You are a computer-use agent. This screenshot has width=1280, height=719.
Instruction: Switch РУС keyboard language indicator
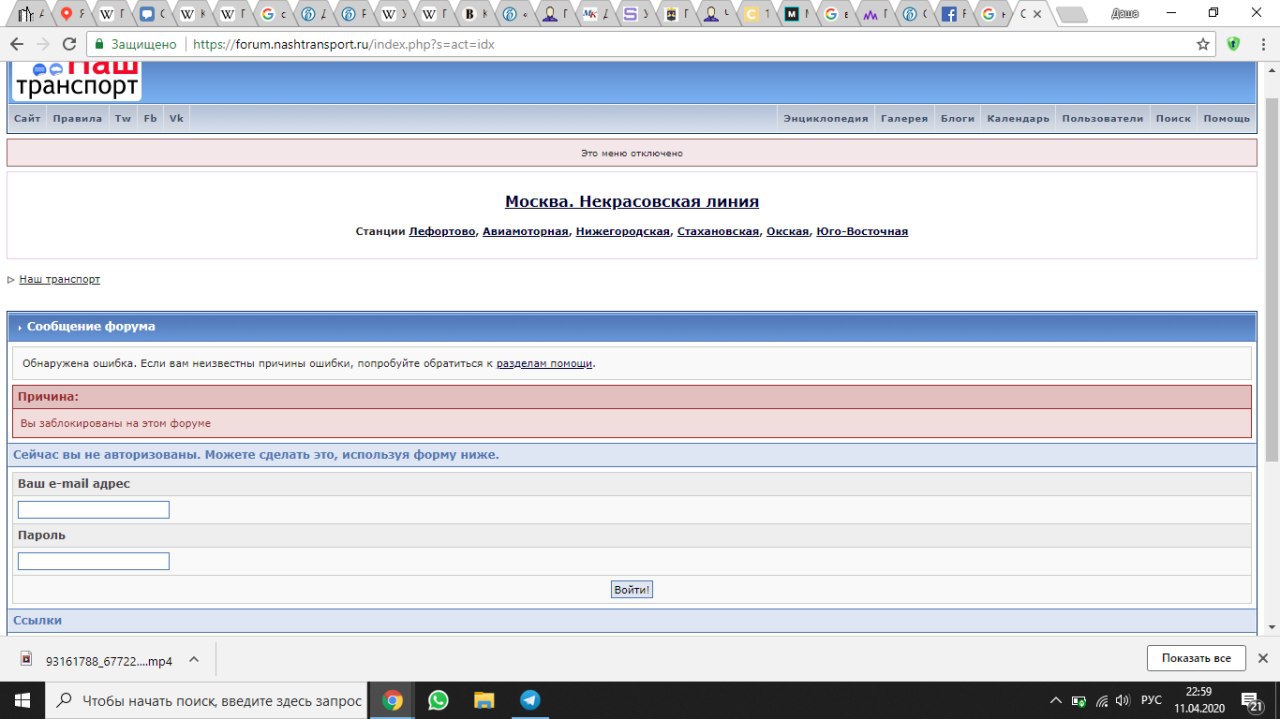pyautogui.click(x=1152, y=700)
